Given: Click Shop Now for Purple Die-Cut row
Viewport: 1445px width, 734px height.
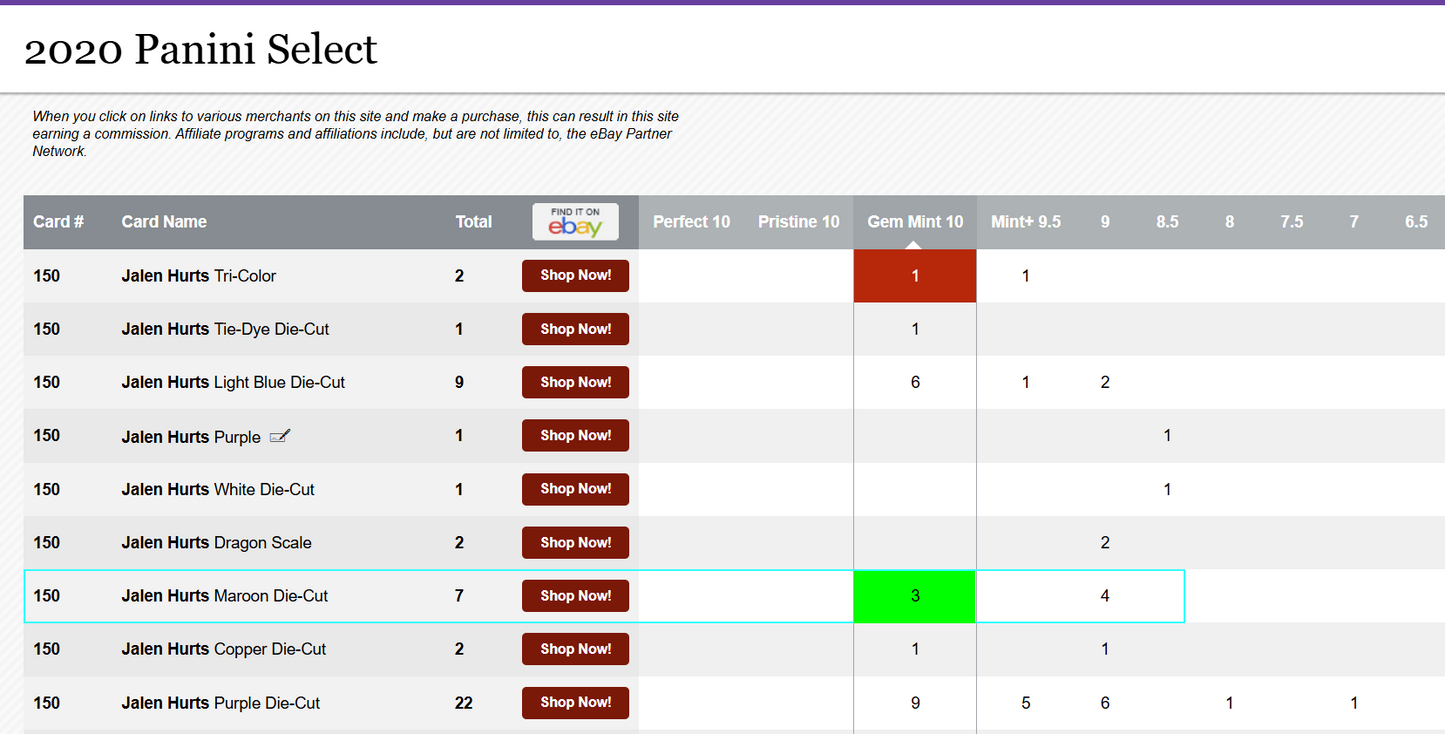Looking at the screenshot, I should point(575,702).
